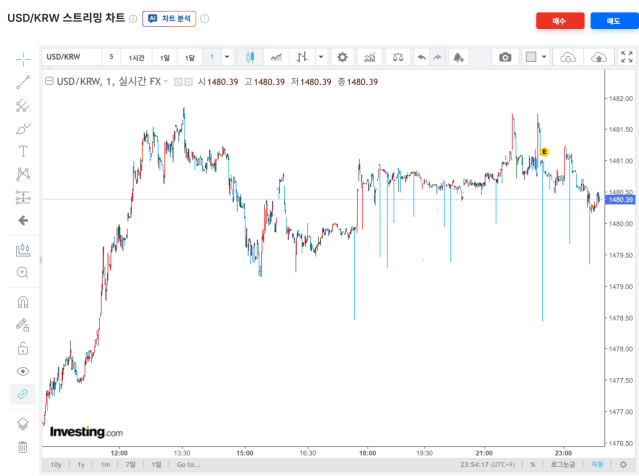639x476 pixels.
Task: Toggle magnet mode for drawings
Action: (23, 301)
